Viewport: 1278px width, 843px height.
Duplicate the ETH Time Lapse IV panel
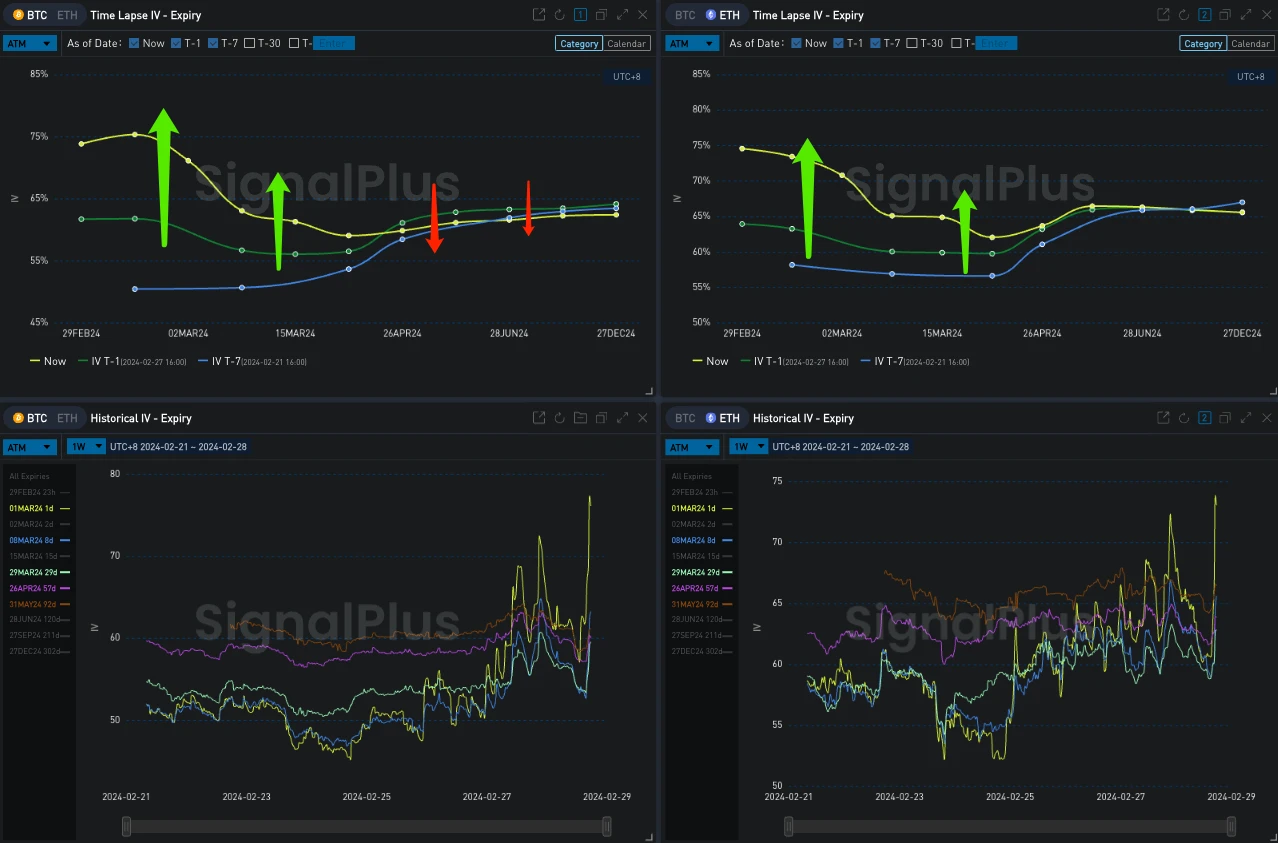pos(1226,15)
